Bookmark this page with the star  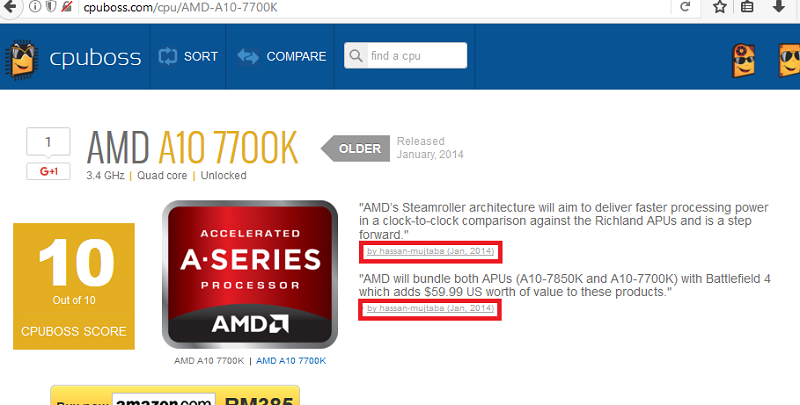click(719, 7)
